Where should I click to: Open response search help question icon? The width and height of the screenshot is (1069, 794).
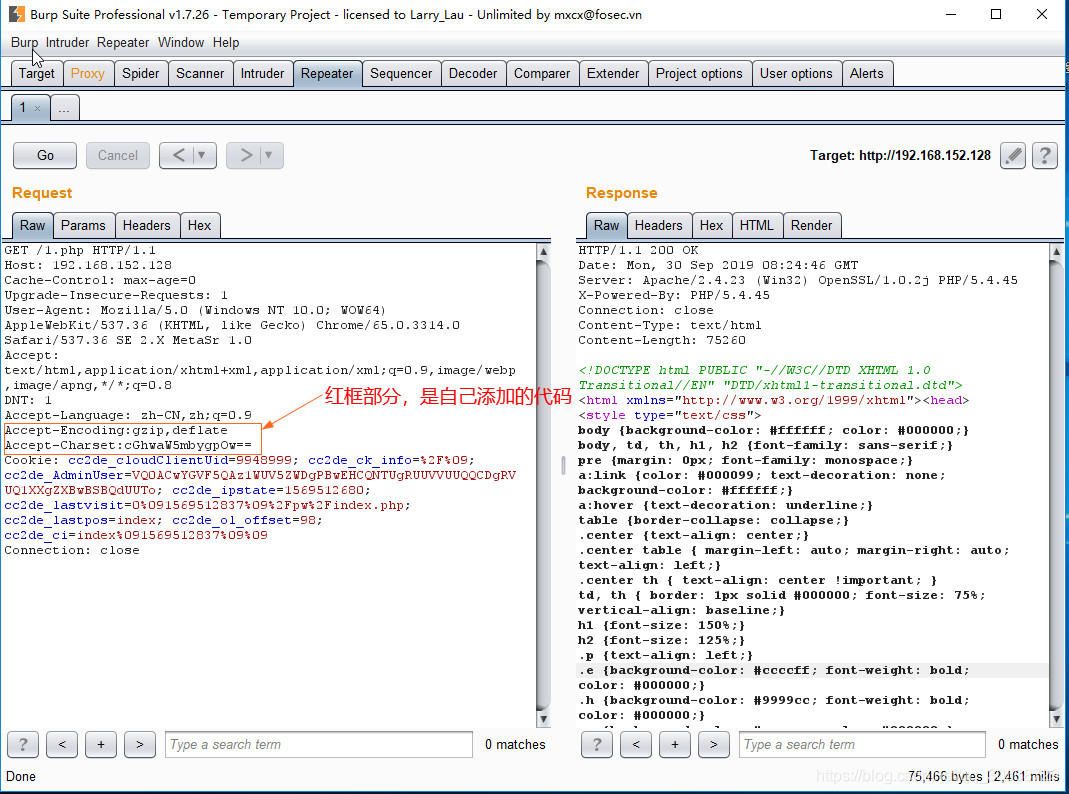point(597,744)
